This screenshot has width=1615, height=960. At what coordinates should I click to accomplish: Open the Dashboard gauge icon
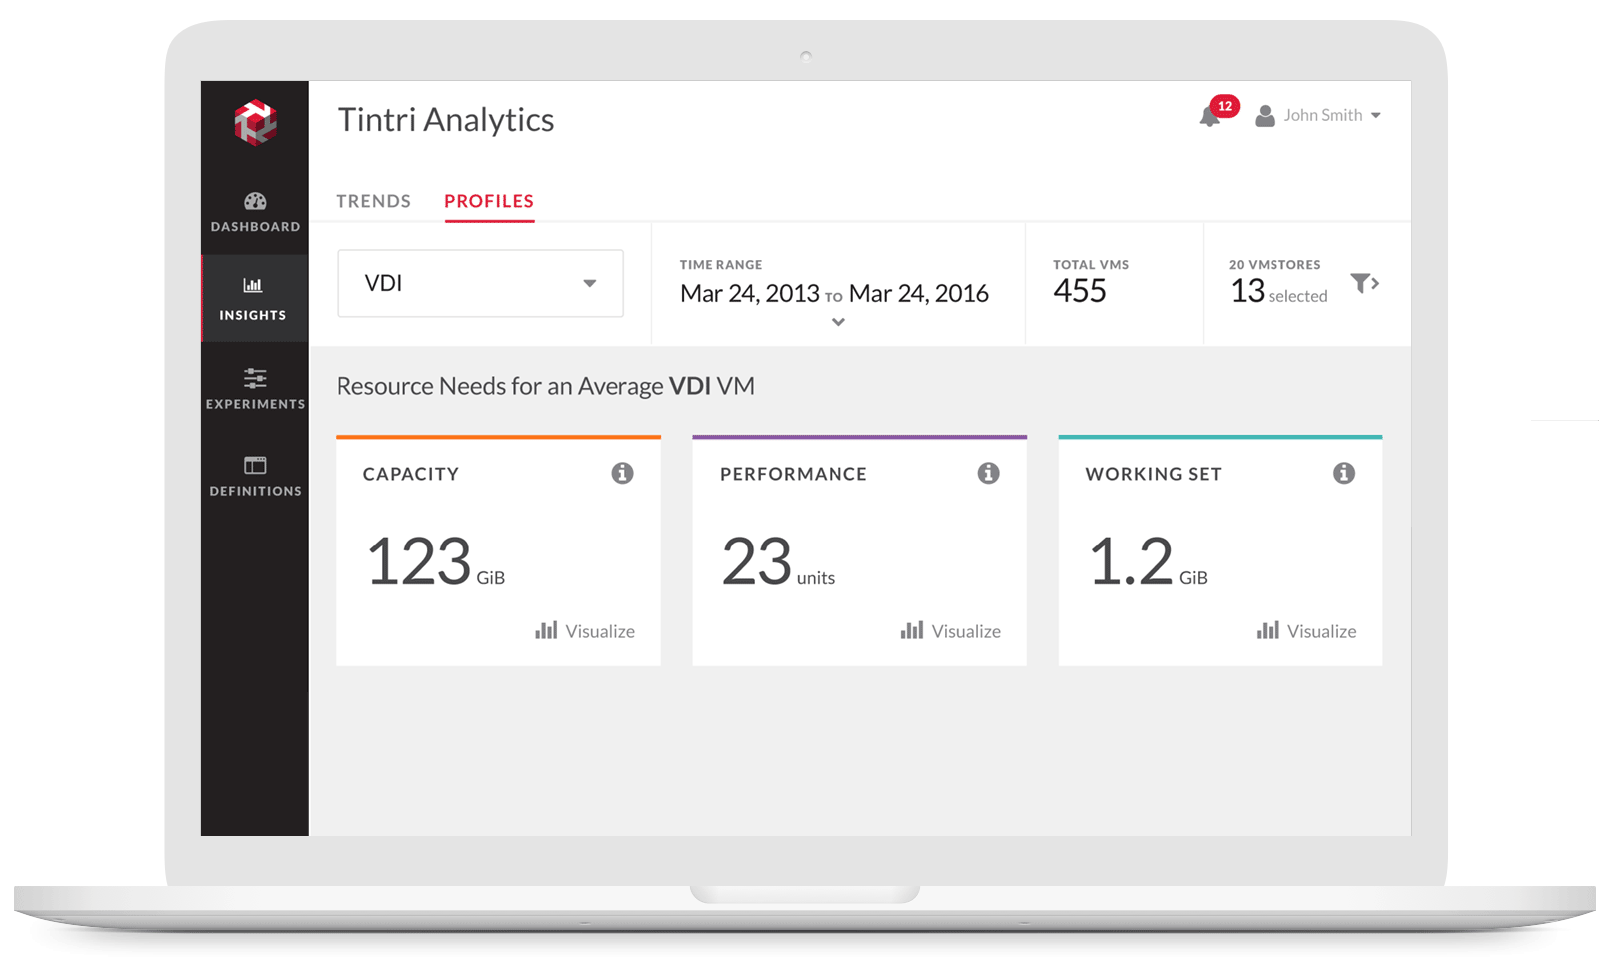[255, 201]
